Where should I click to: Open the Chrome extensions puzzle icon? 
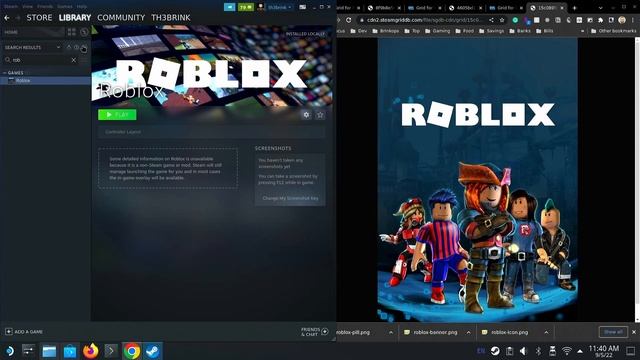(x=600, y=20)
